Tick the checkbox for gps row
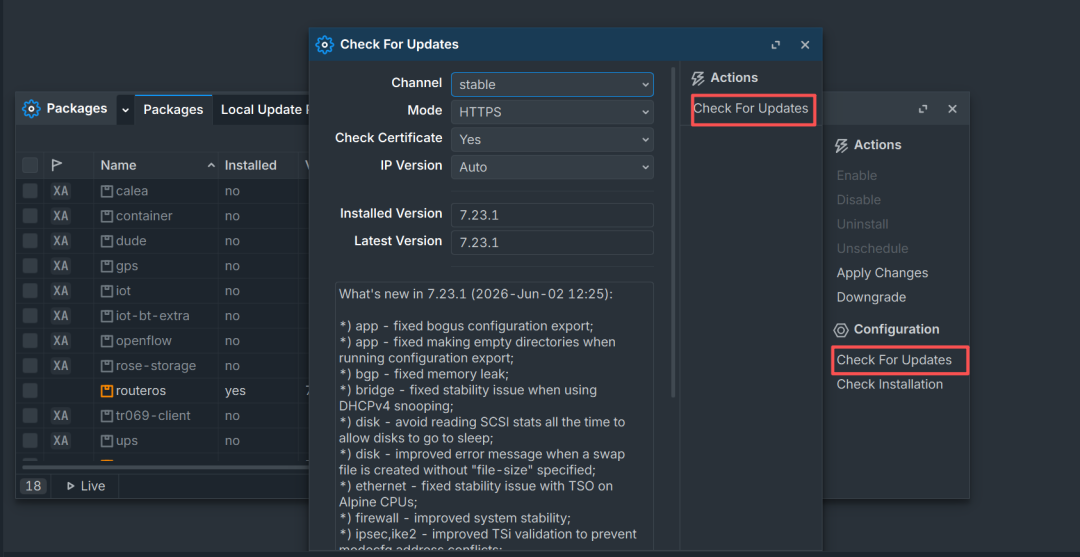The height and width of the screenshot is (557, 1080). pyautogui.click(x=30, y=266)
